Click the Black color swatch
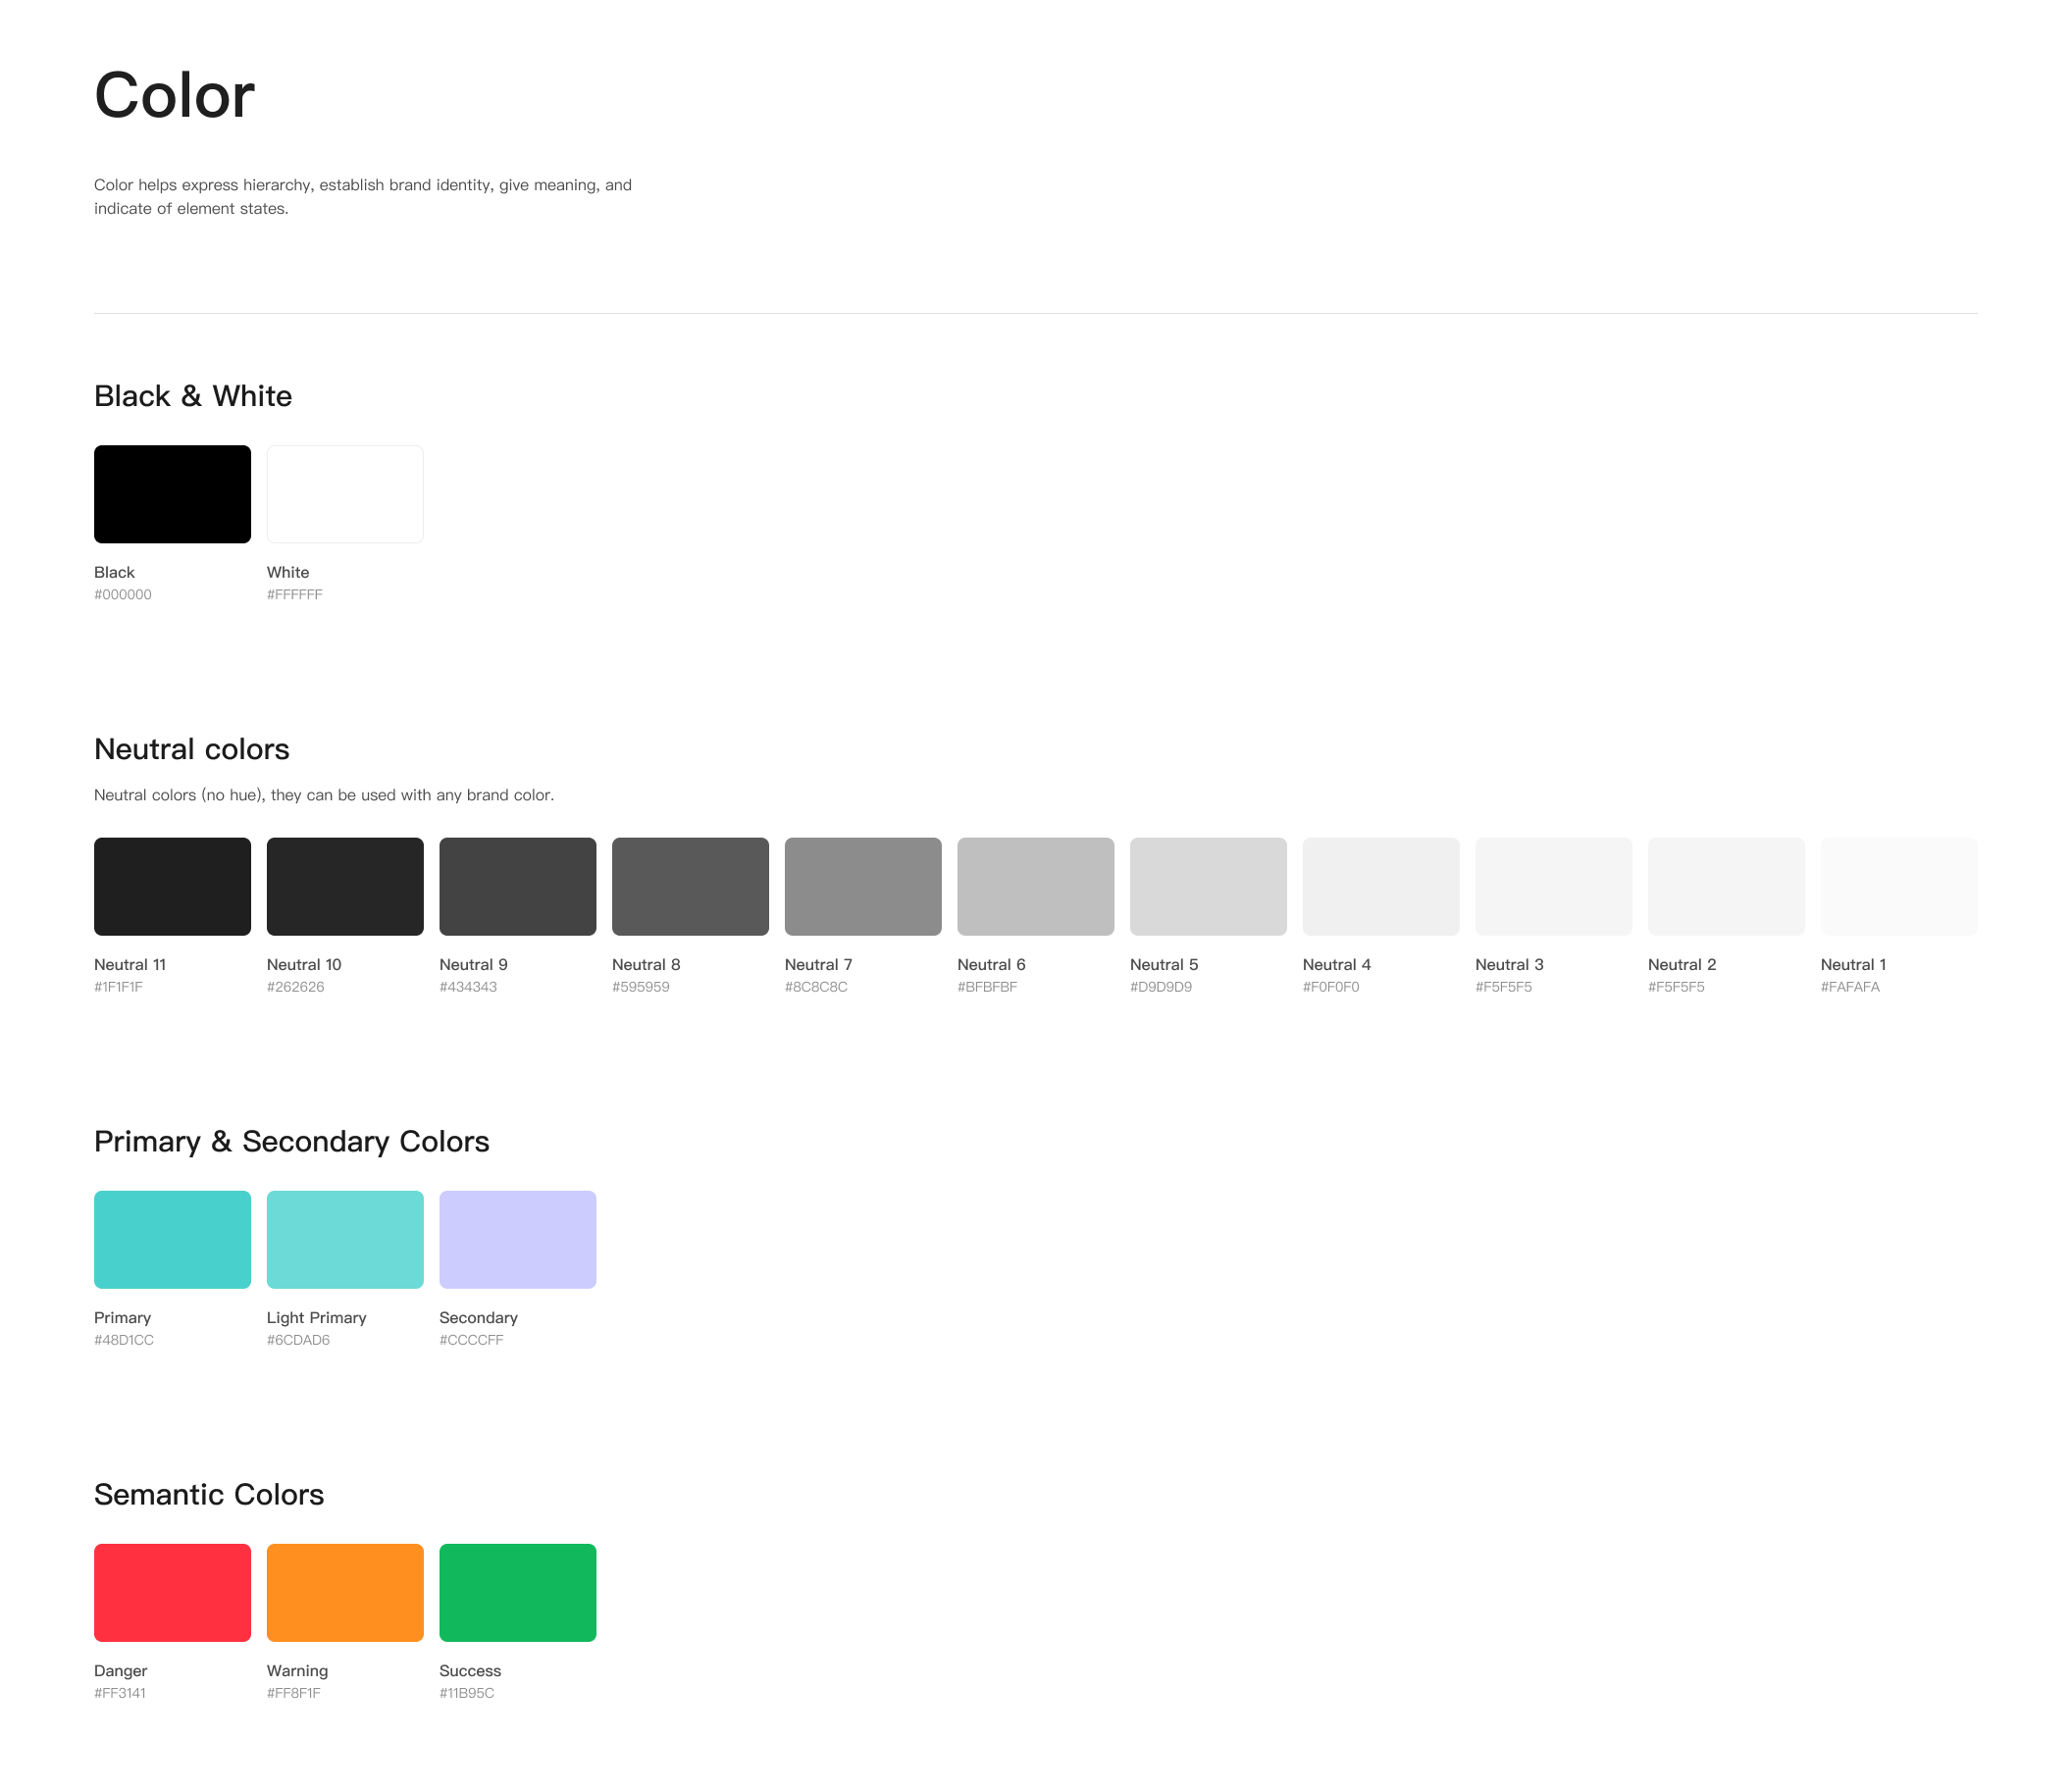This screenshot has height=1789, width=2072. click(172, 494)
